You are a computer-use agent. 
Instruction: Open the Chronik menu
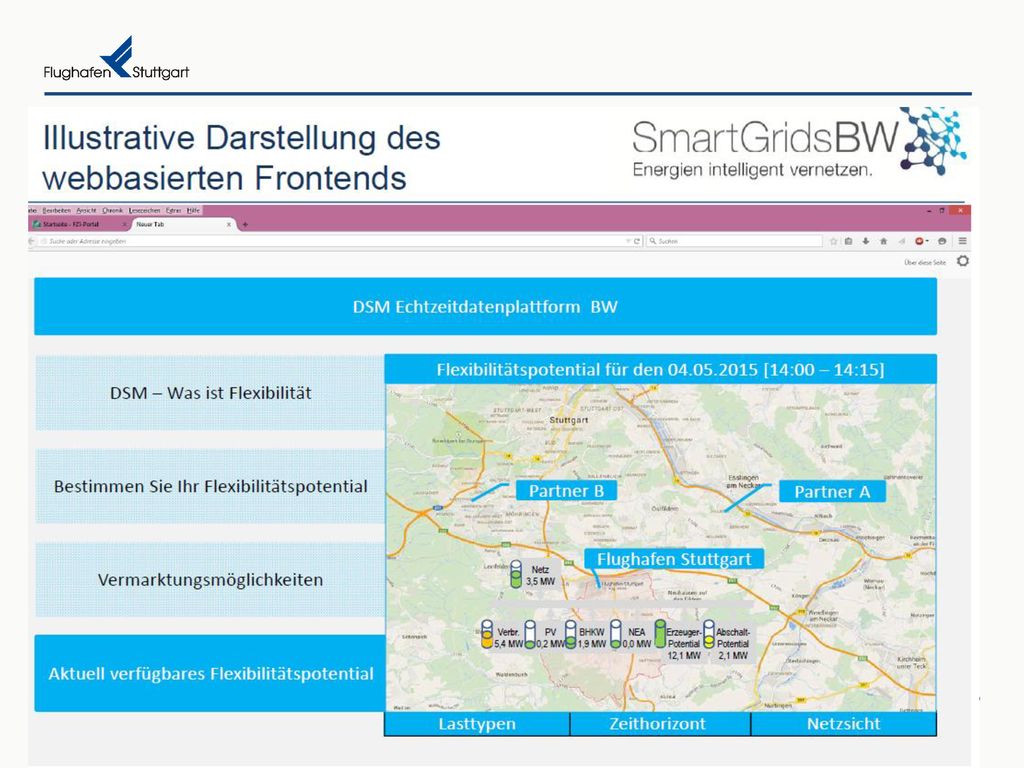click(x=112, y=210)
